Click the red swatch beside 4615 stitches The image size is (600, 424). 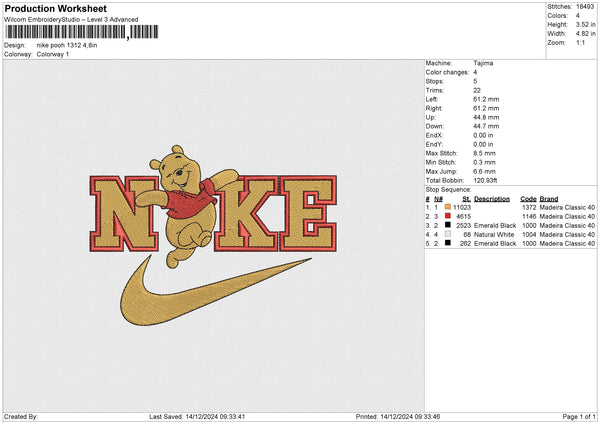tap(448, 216)
